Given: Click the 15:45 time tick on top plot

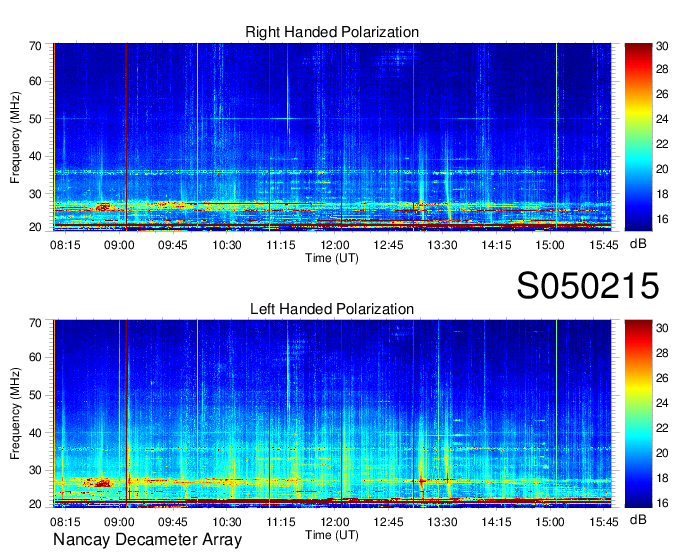Looking at the screenshot, I should pos(604,245).
